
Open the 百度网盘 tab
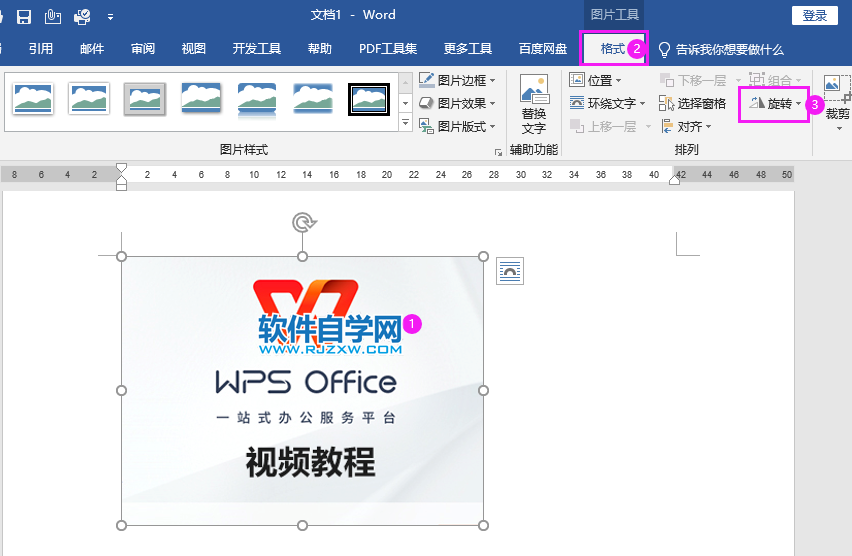pyautogui.click(x=543, y=49)
